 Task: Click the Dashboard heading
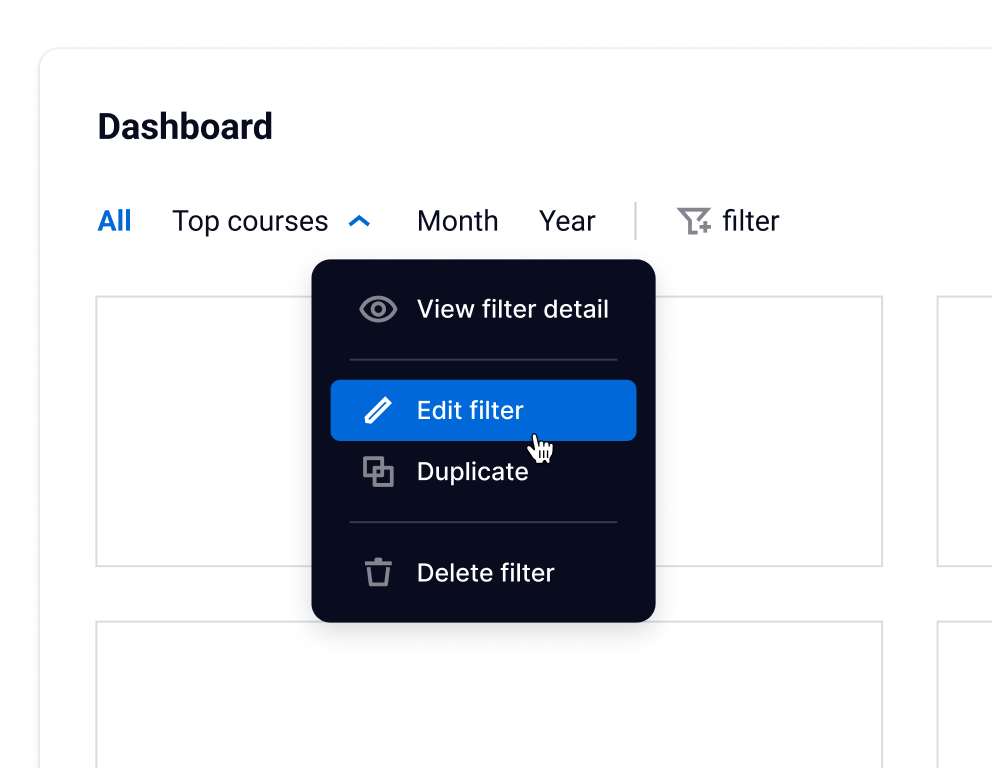[185, 127]
